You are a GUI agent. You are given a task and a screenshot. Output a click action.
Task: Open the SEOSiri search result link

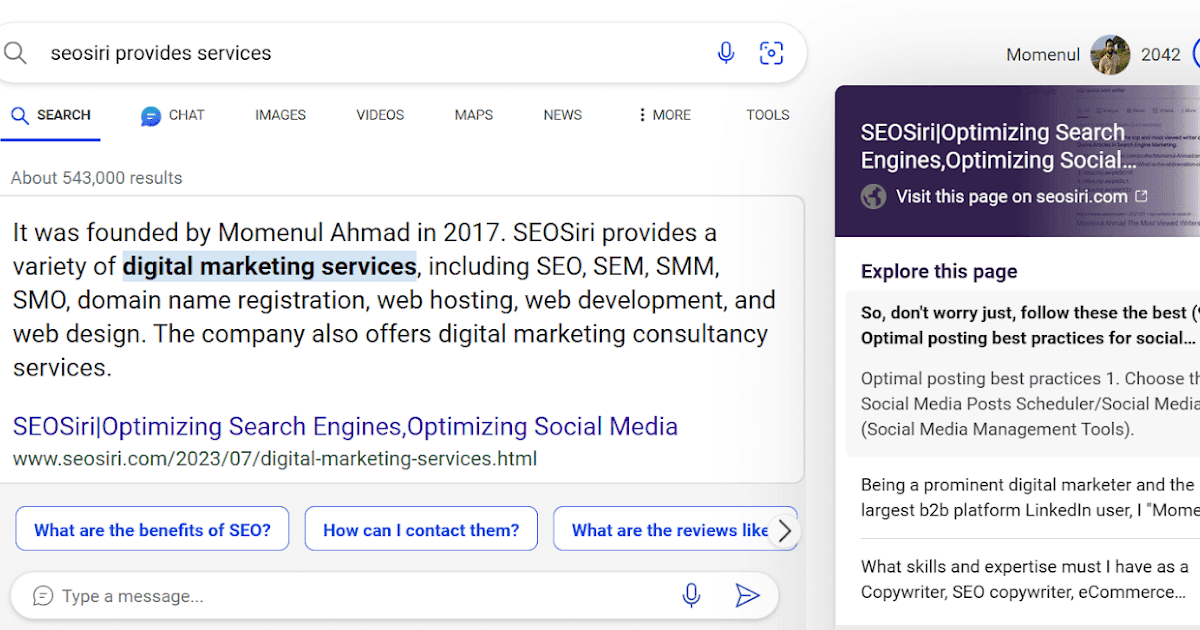(344, 426)
